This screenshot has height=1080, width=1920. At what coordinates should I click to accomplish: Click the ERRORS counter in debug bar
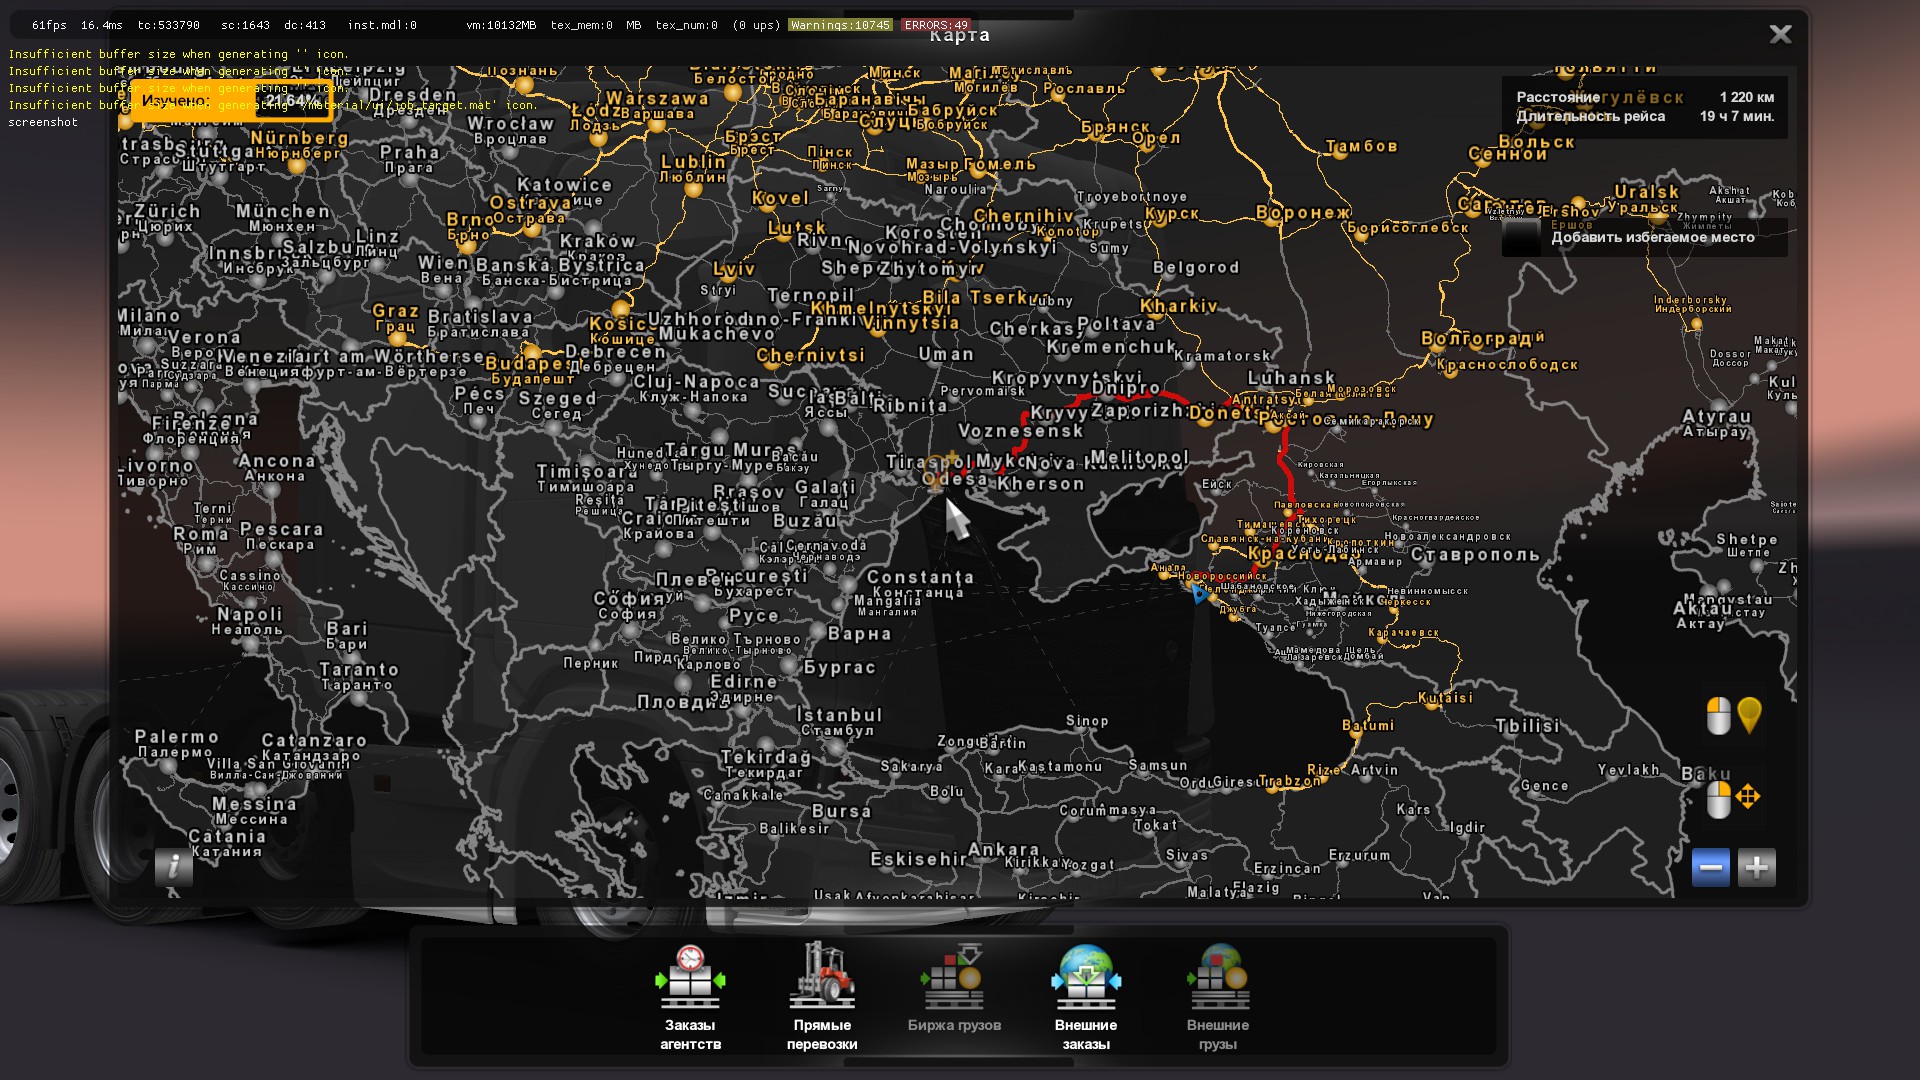tap(935, 25)
